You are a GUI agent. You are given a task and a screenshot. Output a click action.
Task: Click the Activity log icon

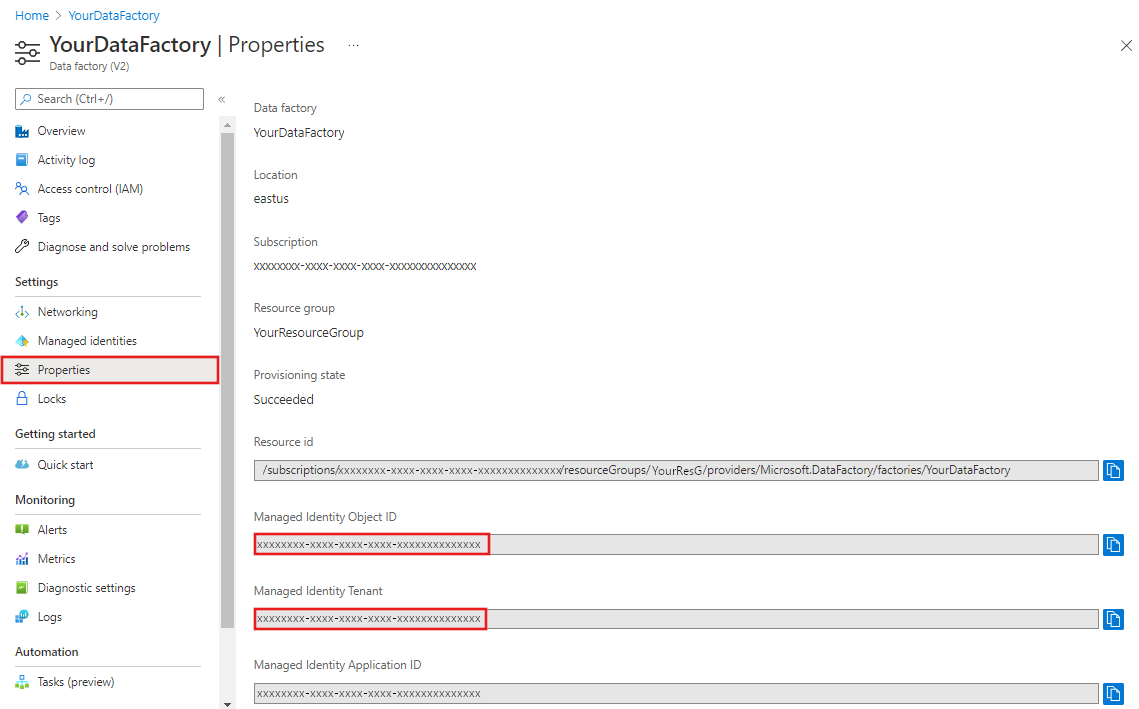pyautogui.click(x=23, y=160)
